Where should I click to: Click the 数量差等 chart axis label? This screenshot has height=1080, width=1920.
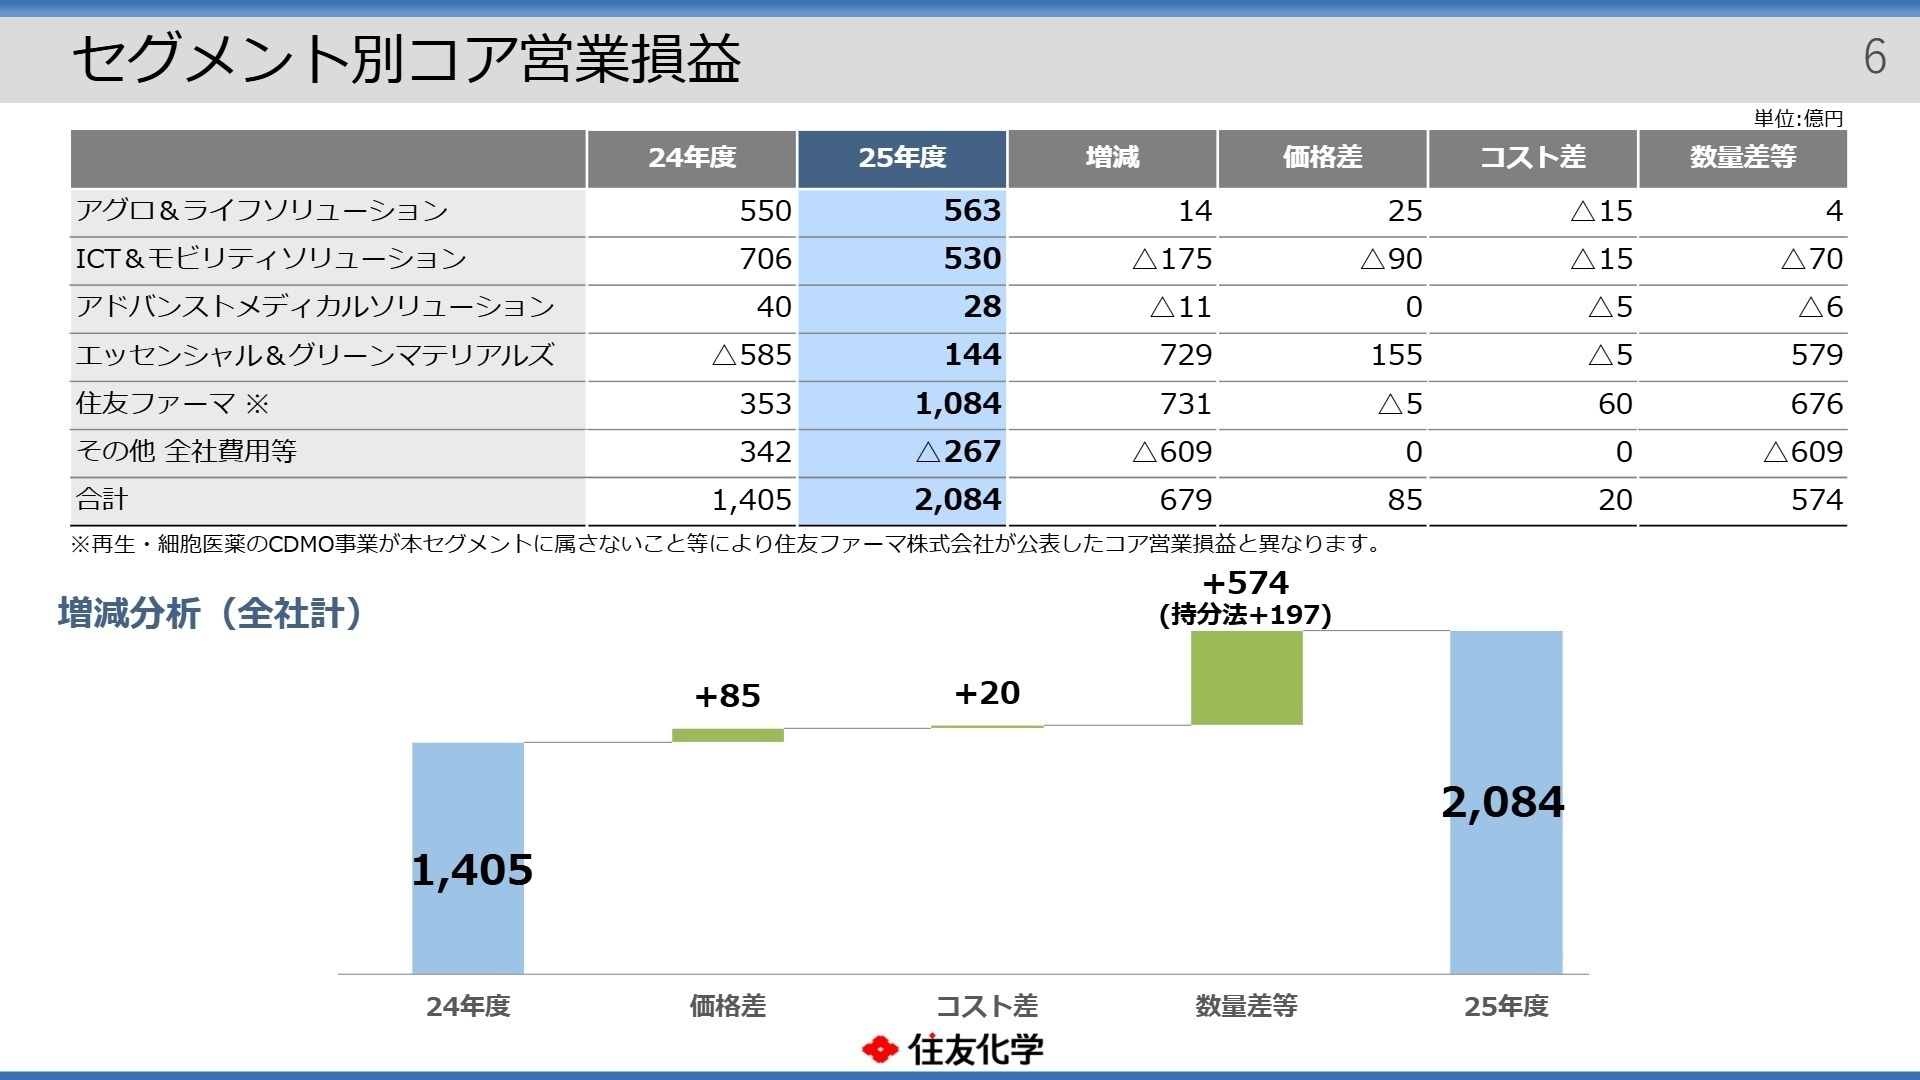coord(1247,1006)
